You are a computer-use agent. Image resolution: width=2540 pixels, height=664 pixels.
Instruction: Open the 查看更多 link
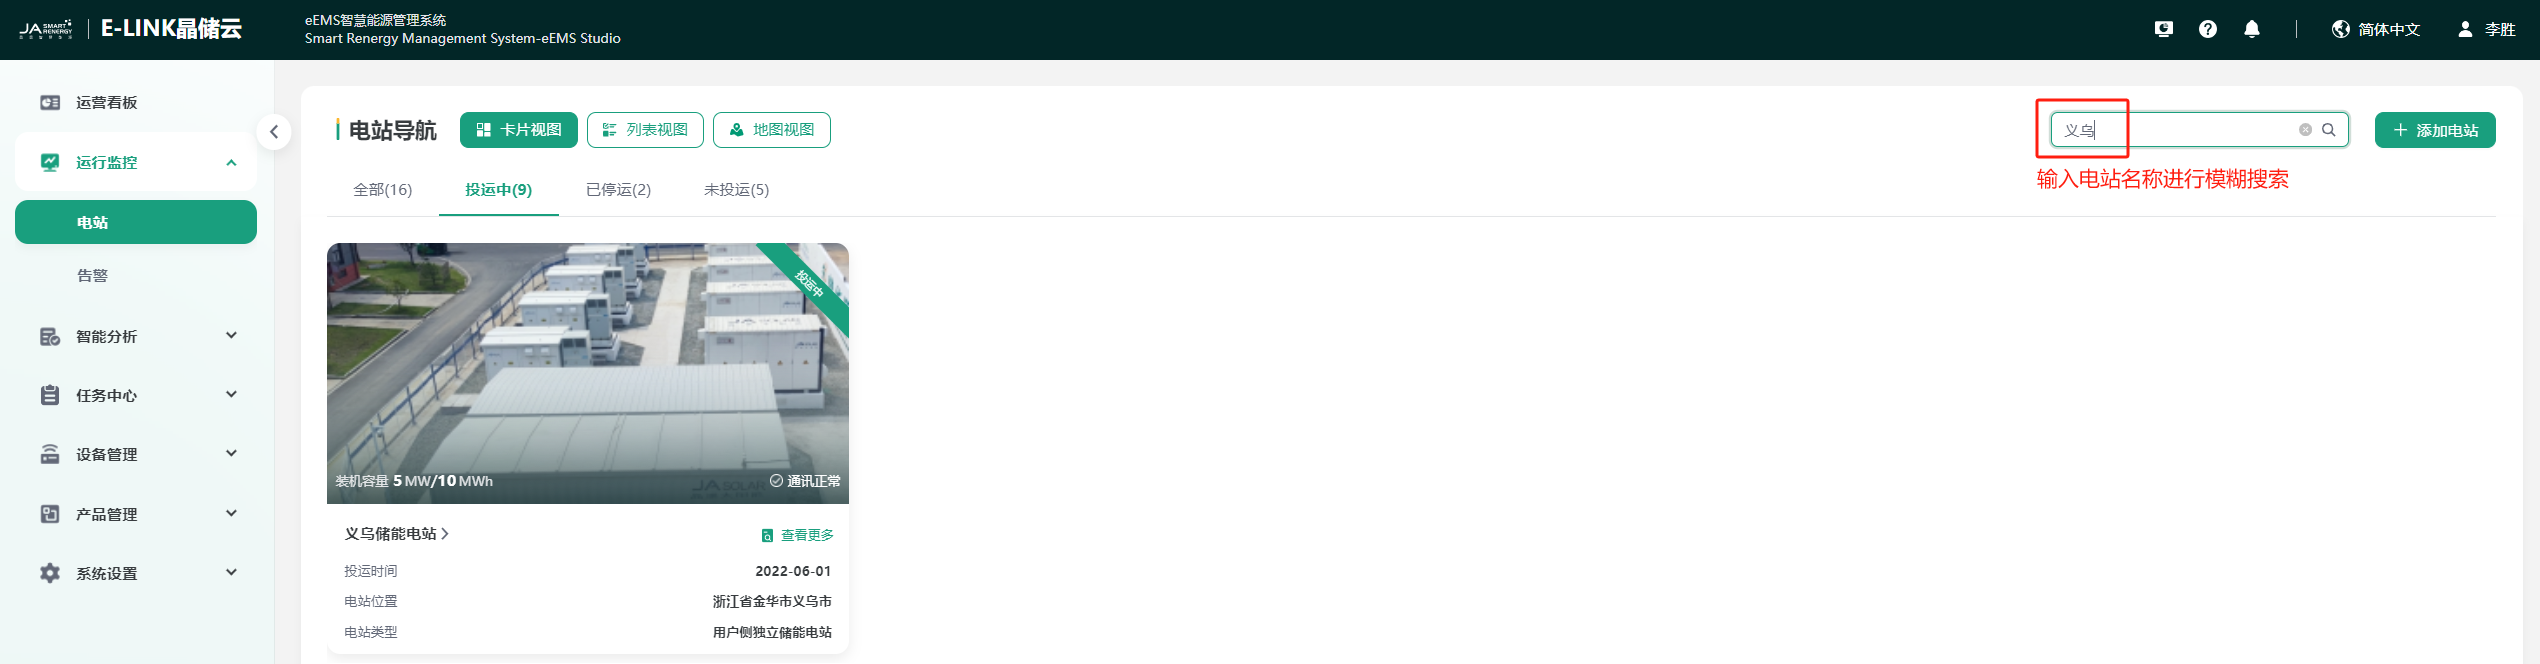(x=797, y=535)
